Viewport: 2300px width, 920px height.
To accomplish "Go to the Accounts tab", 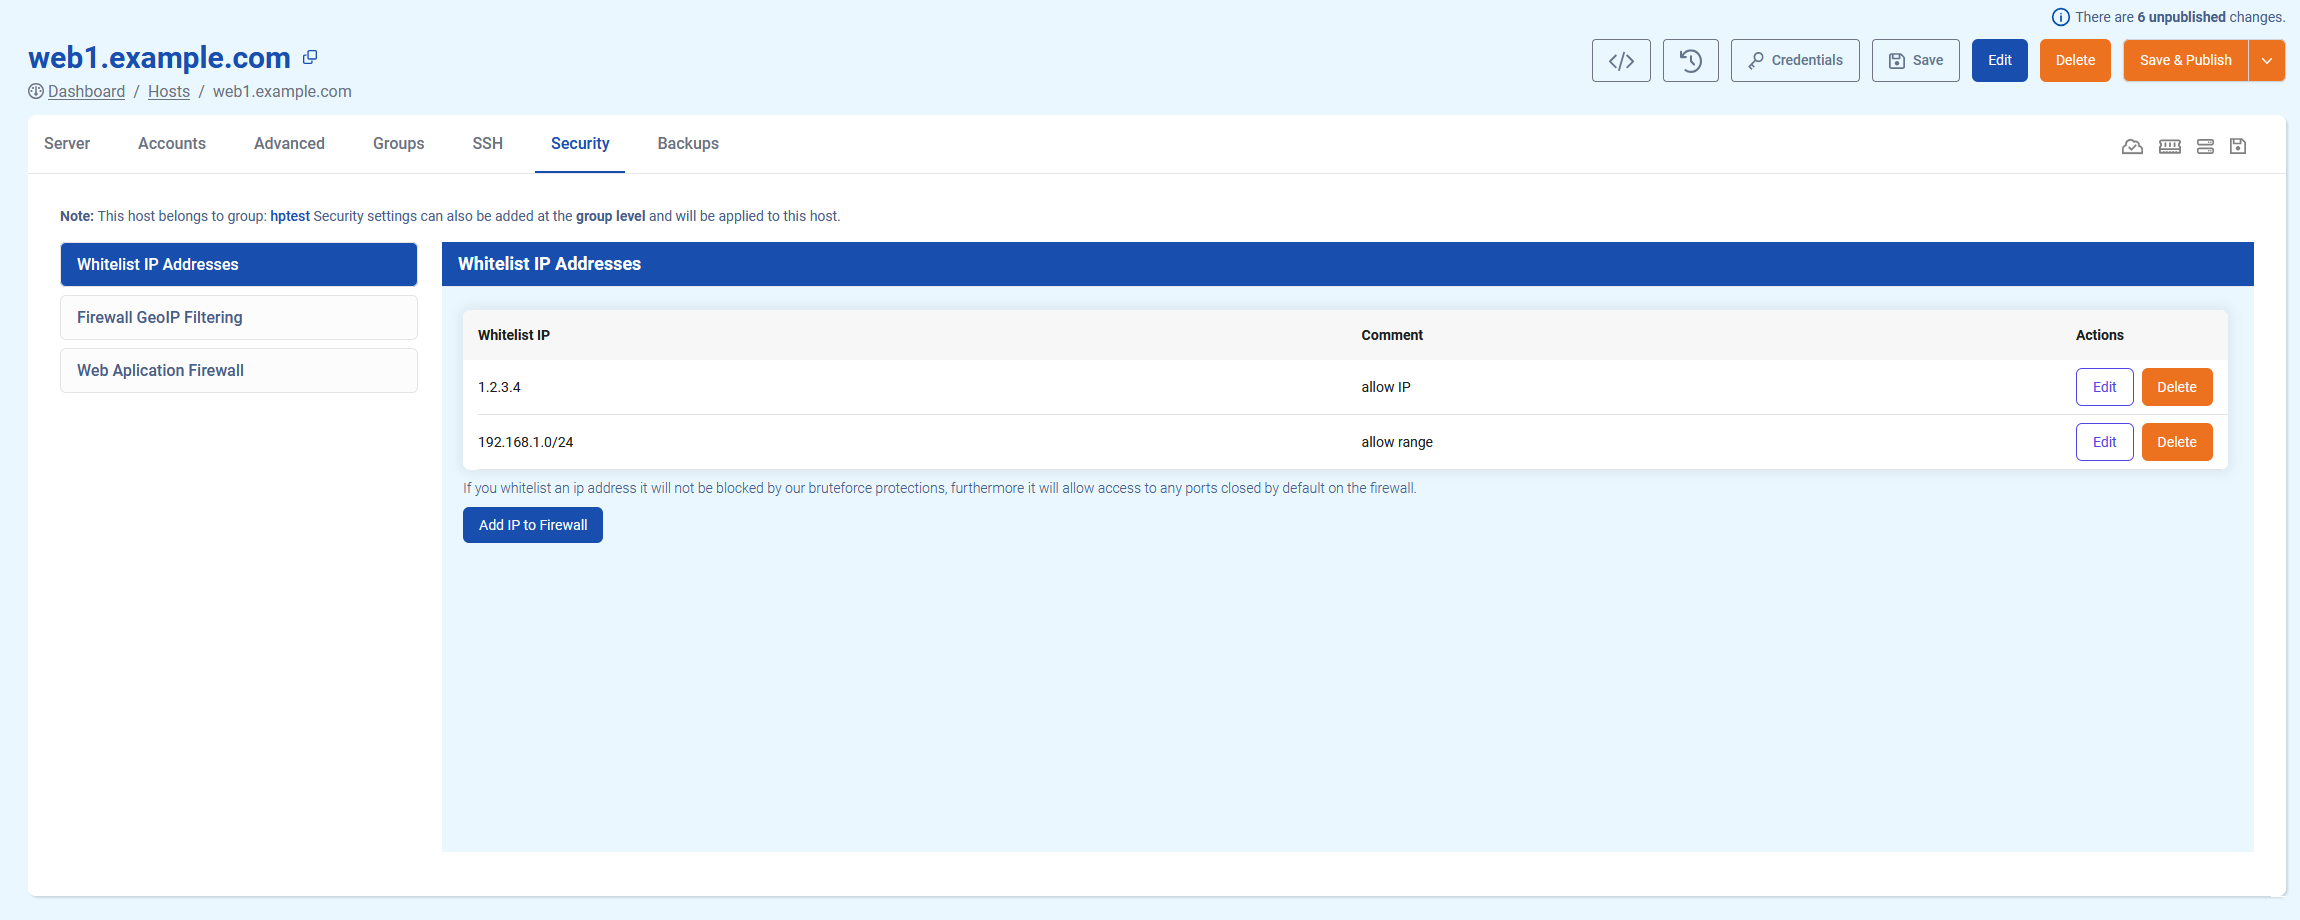I will click(172, 144).
